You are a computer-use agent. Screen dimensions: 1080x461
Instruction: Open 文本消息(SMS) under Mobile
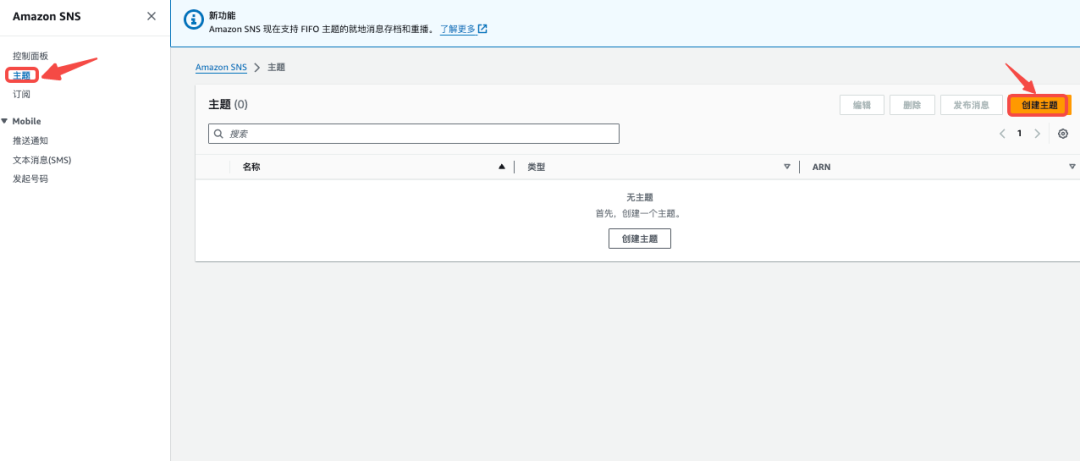click(x=42, y=160)
